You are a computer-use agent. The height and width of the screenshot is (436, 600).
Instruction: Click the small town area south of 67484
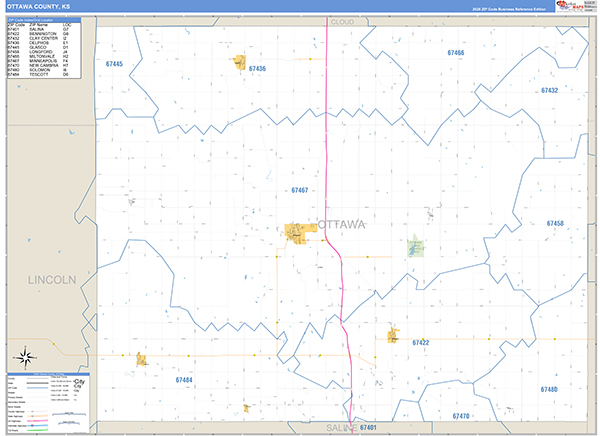[x=246, y=408]
